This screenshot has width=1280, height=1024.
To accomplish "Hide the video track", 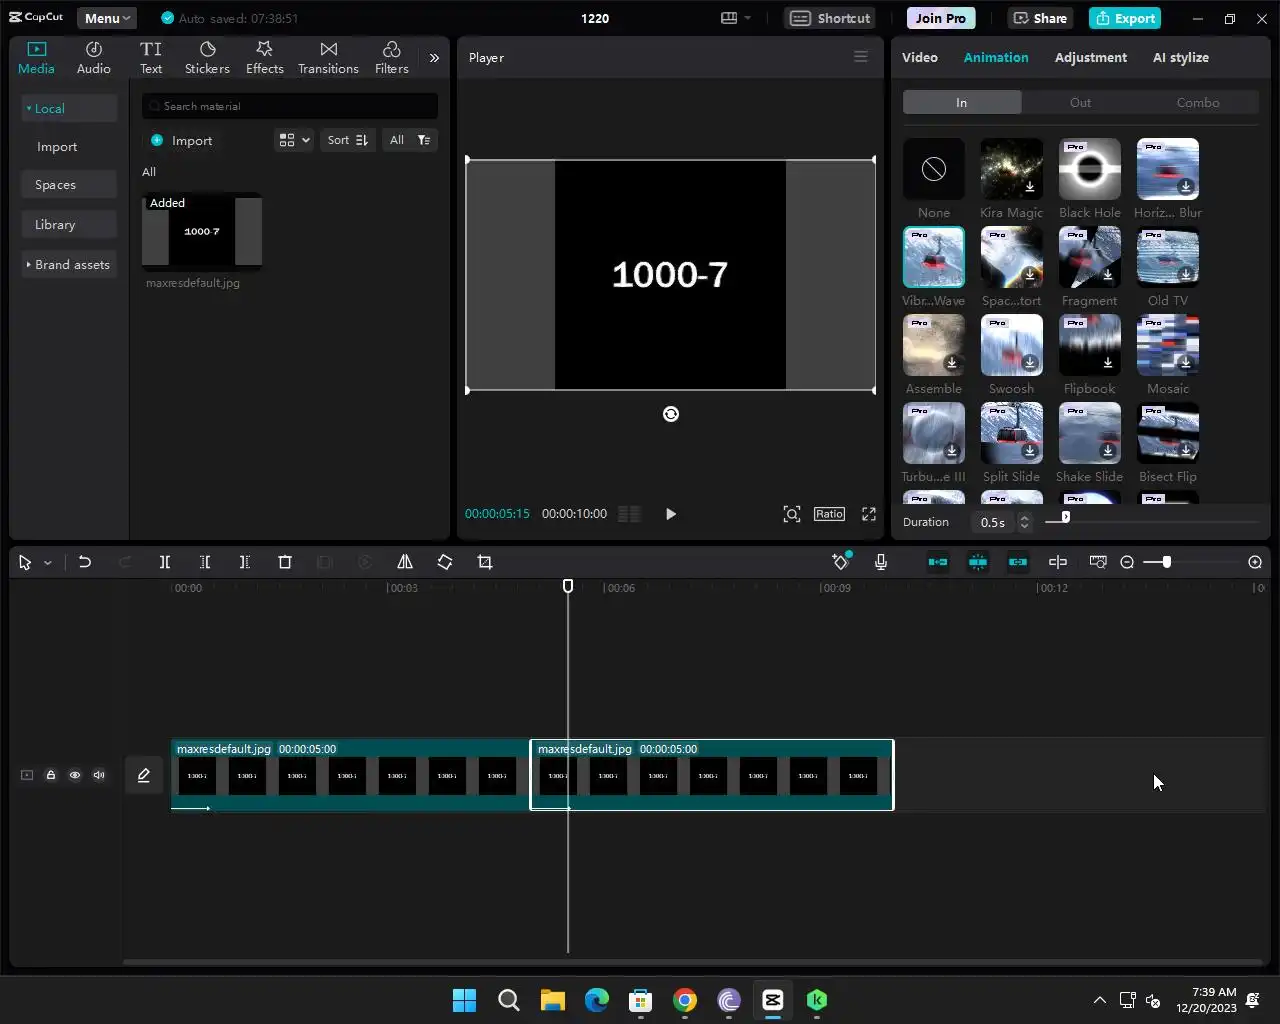I will (75, 775).
